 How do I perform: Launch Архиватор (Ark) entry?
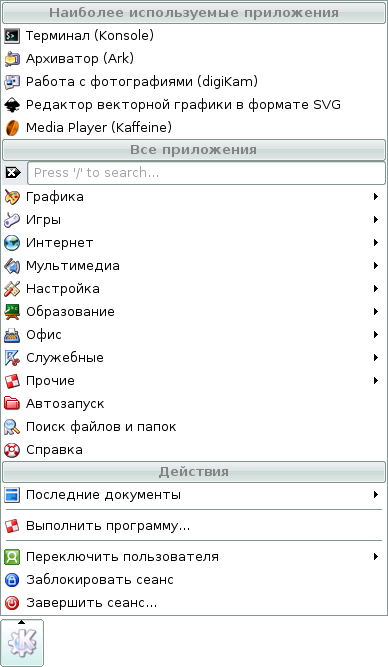[194, 59]
